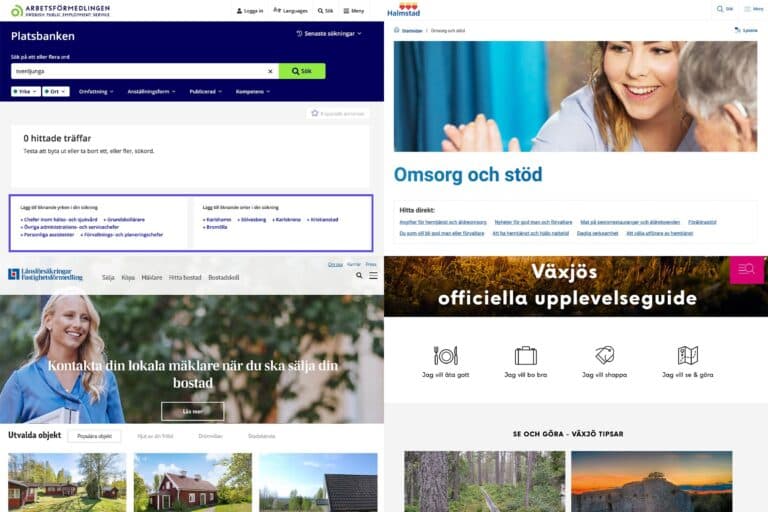
Task: Focus the Platsbanken search input field
Action: tap(140, 71)
